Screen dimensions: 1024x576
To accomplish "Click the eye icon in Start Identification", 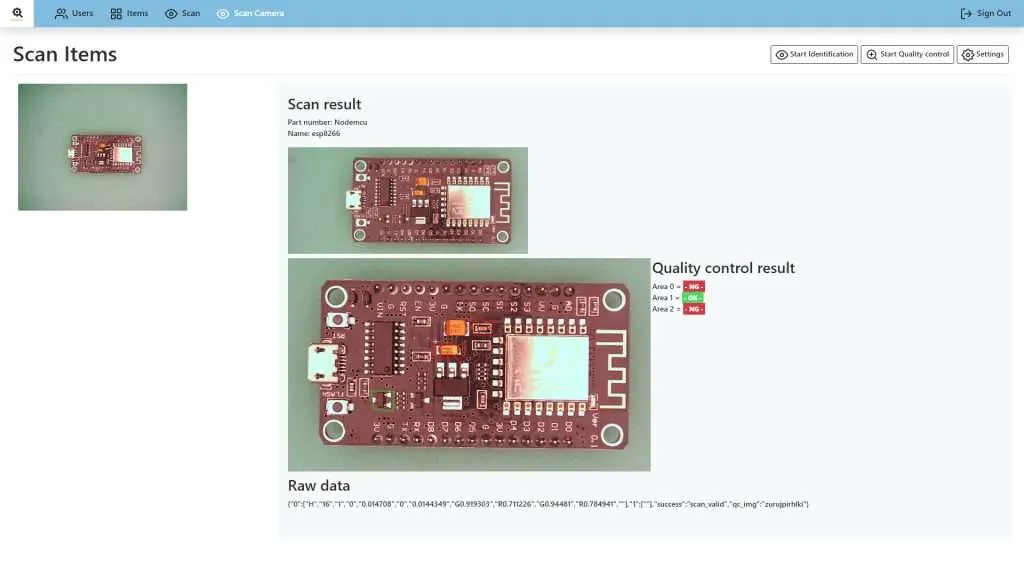I will [781, 55].
